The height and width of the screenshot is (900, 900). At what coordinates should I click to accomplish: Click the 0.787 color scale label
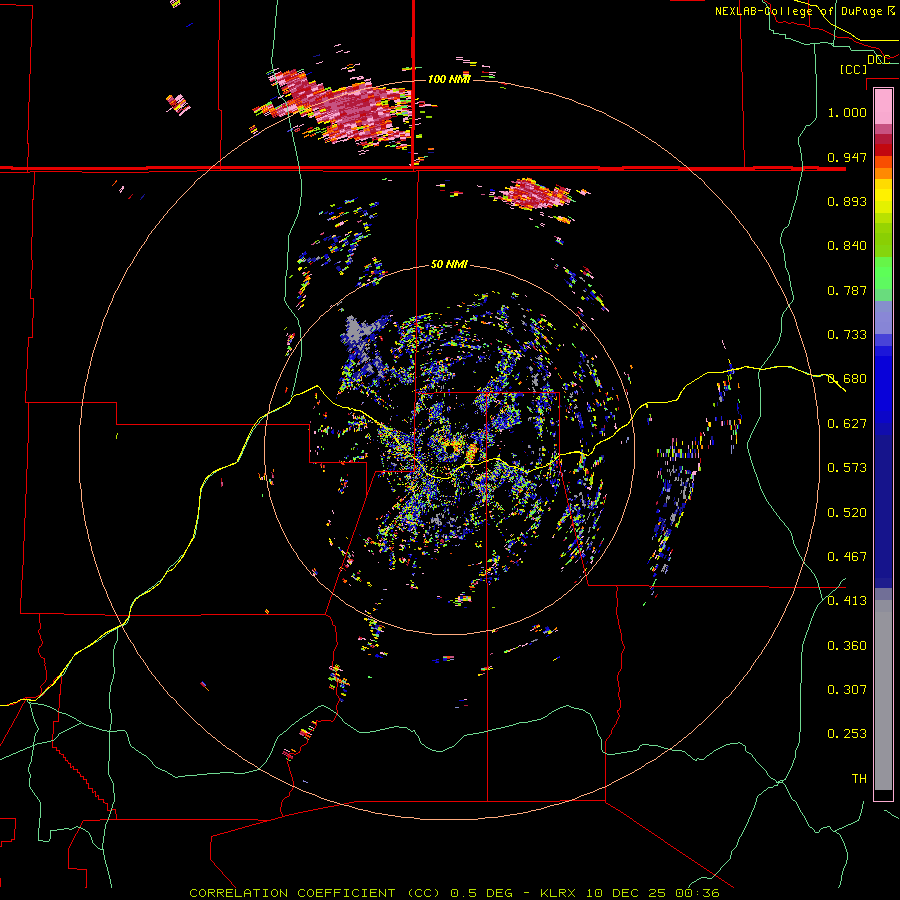pos(847,290)
